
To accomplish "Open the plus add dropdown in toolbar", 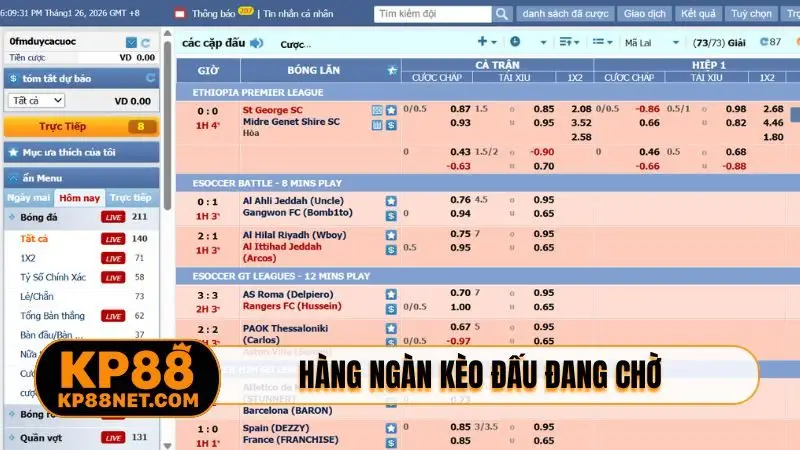I will pyautogui.click(x=487, y=42).
